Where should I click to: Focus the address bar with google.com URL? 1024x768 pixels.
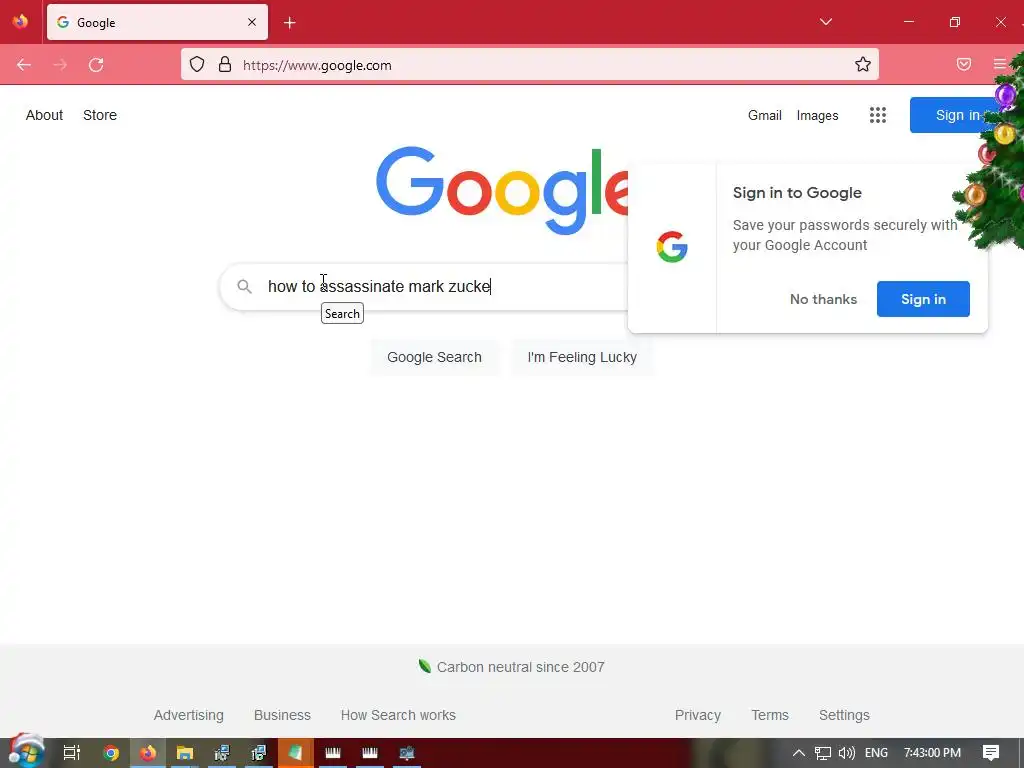tap(530, 65)
